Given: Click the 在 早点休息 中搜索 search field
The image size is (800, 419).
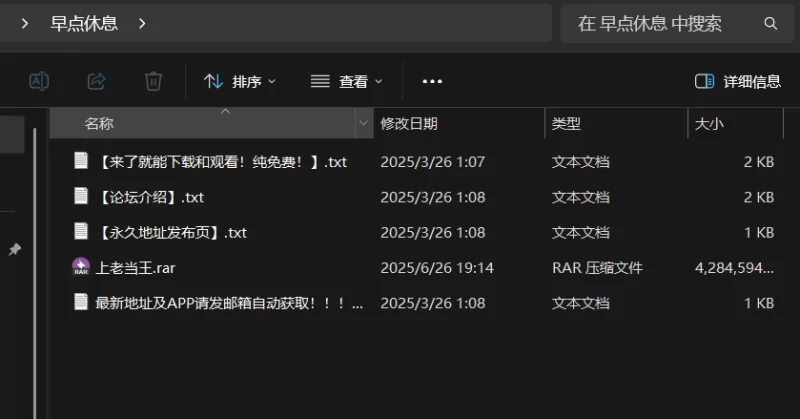Looking at the screenshot, I should click(x=677, y=23).
